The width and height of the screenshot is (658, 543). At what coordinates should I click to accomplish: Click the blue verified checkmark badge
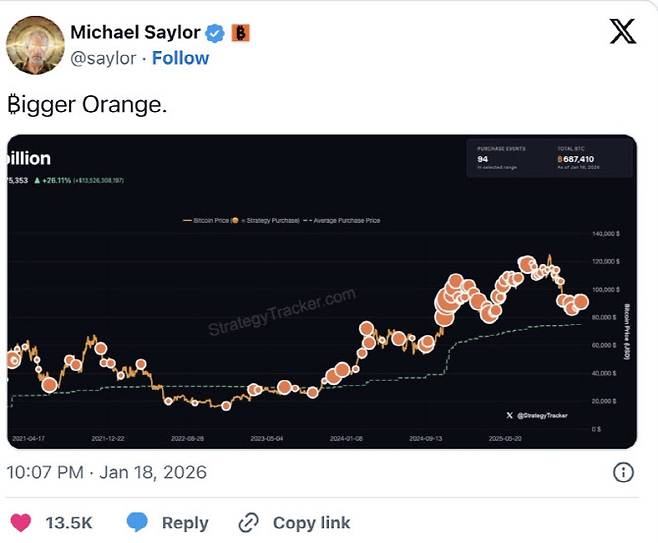(x=215, y=33)
